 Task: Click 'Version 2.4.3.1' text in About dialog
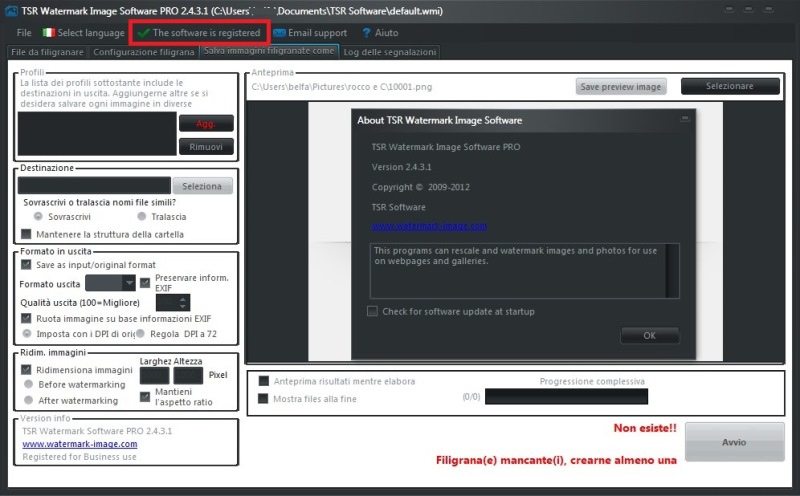click(x=402, y=167)
